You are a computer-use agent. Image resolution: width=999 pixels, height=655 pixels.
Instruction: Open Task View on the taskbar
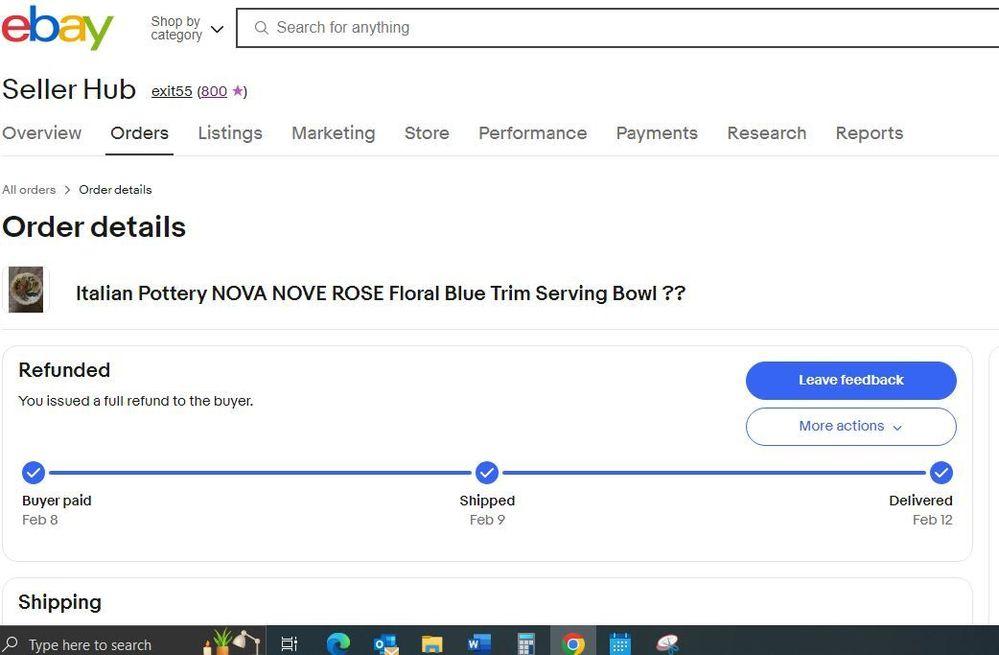[x=289, y=644]
